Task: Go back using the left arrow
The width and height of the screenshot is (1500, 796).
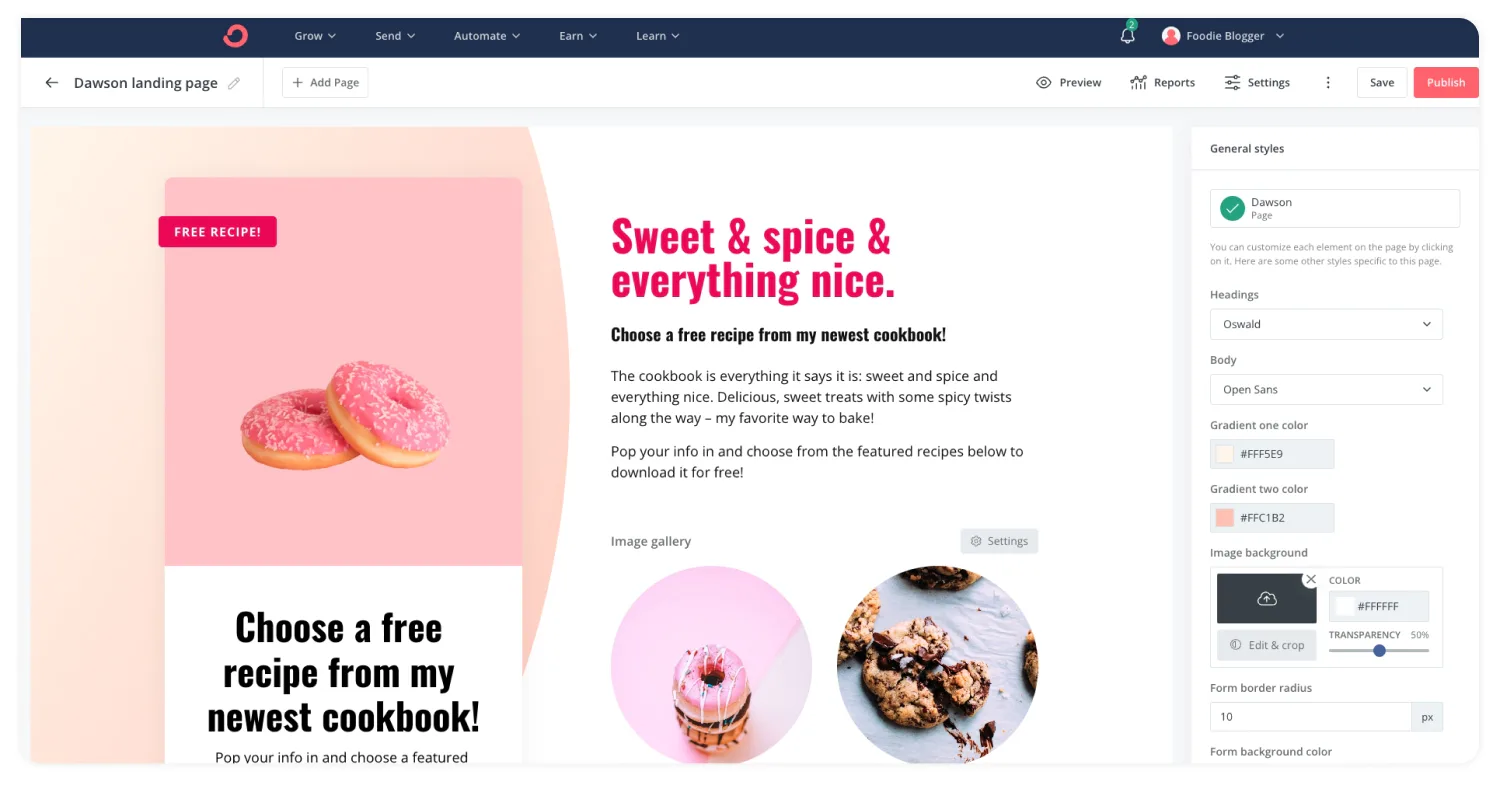Action: pyautogui.click(x=52, y=83)
